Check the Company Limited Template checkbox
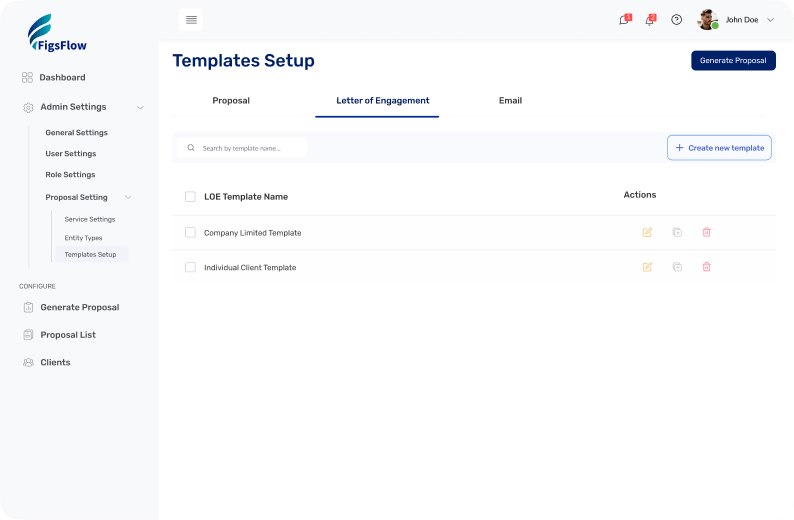 click(190, 233)
